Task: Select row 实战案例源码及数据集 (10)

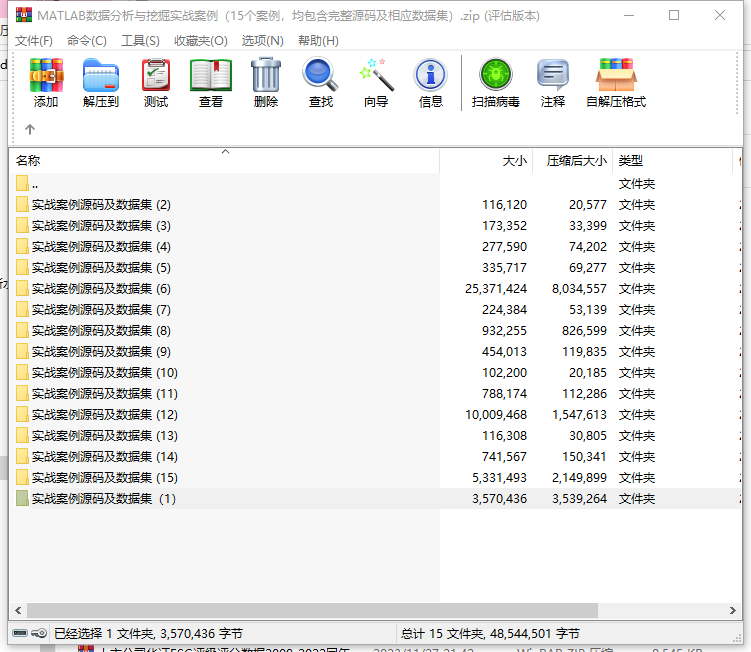Action: 376,372
